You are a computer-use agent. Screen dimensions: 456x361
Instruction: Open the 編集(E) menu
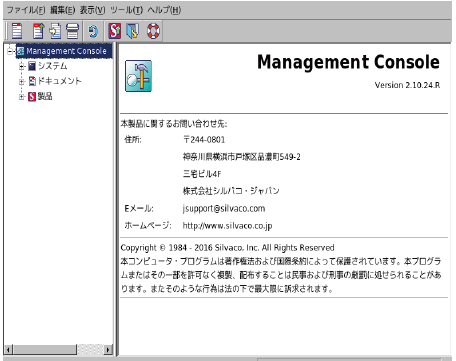click(x=62, y=10)
